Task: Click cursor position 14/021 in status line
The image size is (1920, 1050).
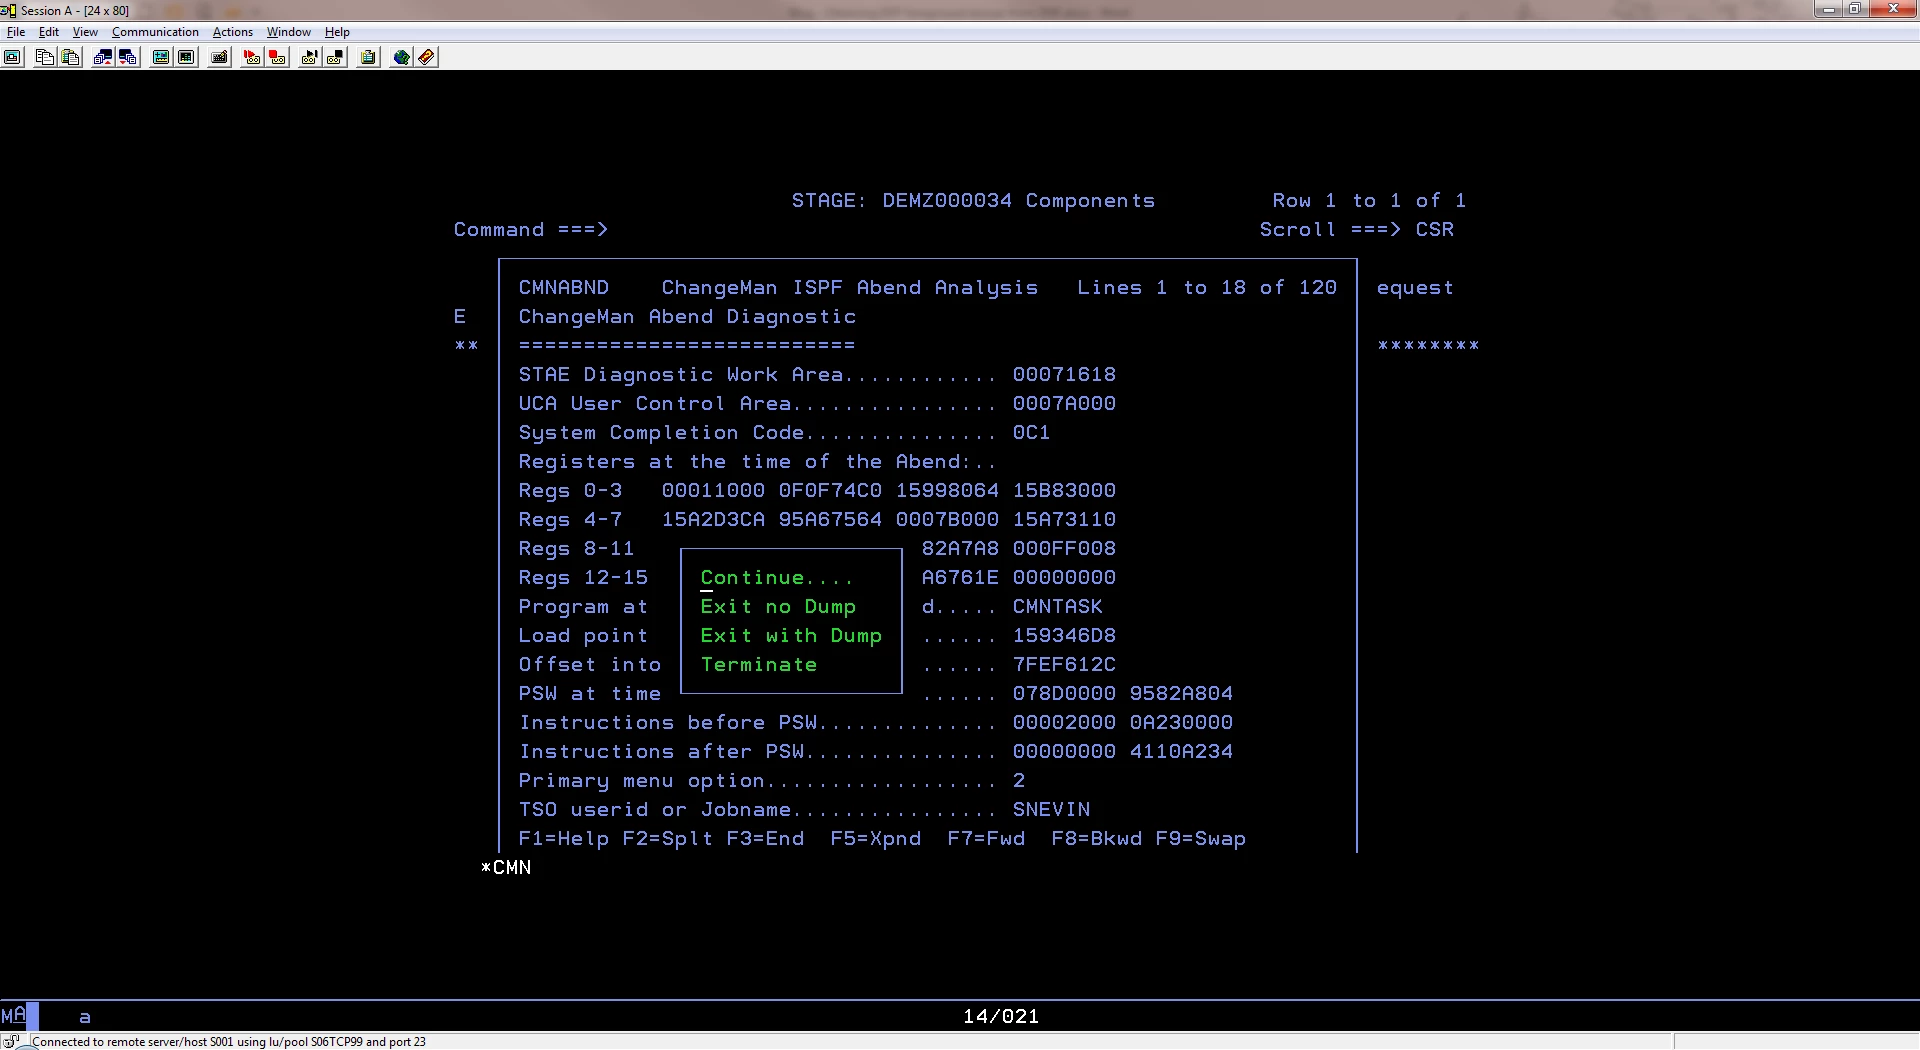Action: pos(1001,1016)
